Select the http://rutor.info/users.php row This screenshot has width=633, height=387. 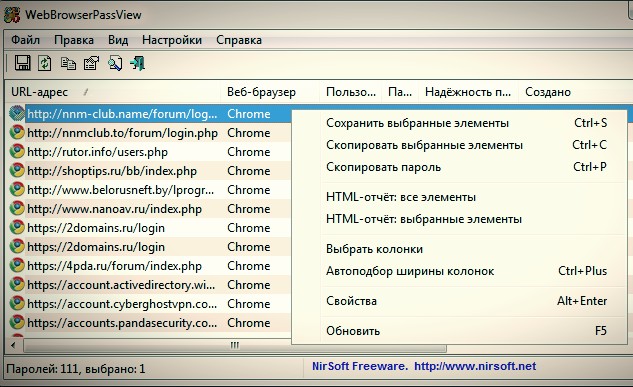(97, 152)
